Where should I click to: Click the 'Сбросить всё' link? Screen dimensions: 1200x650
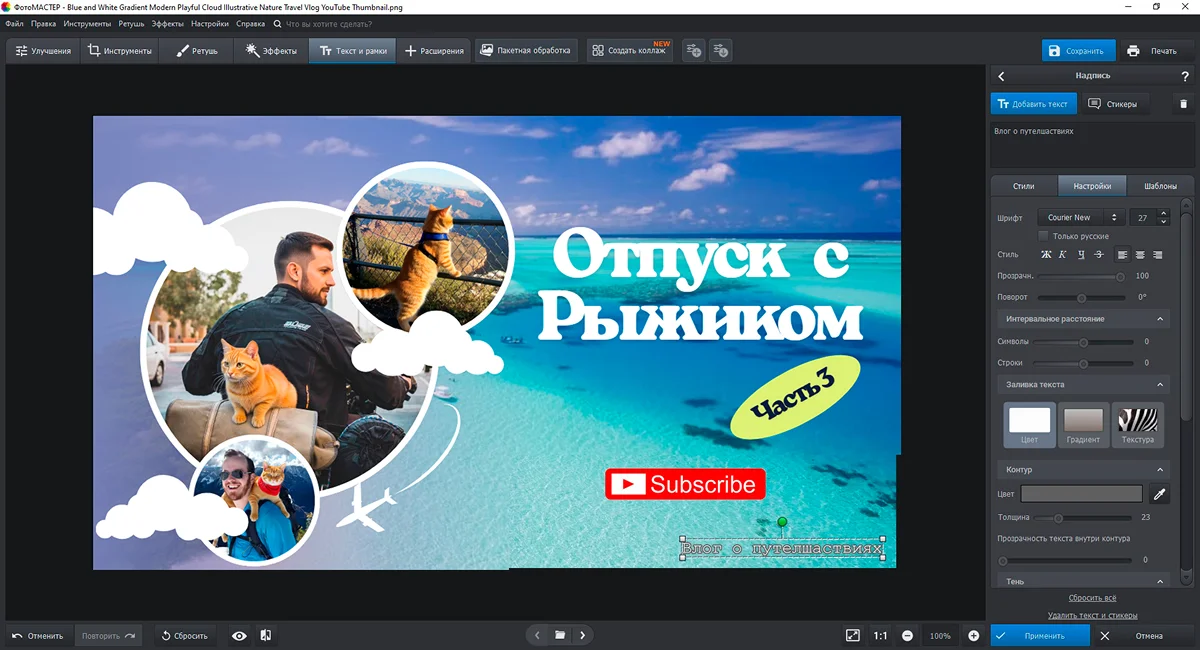[x=1092, y=598]
